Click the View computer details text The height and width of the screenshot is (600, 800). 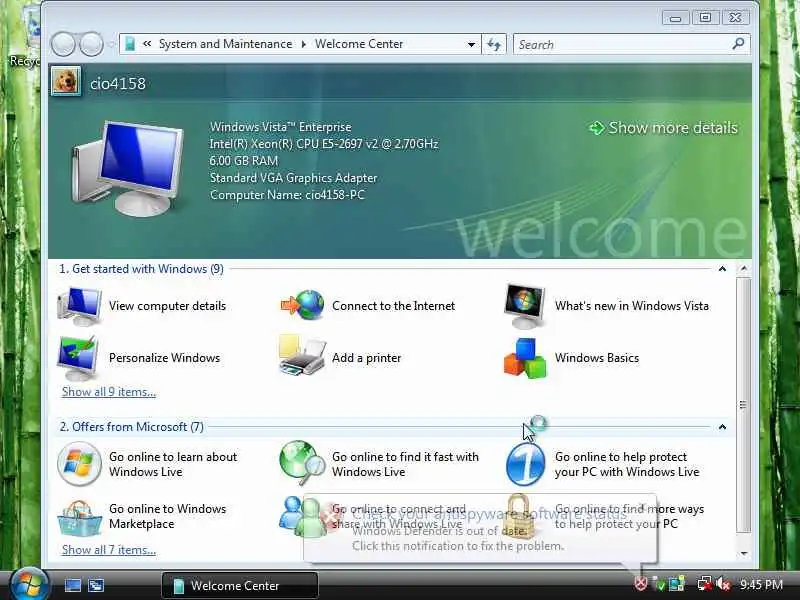pyautogui.click(x=167, y=306)
